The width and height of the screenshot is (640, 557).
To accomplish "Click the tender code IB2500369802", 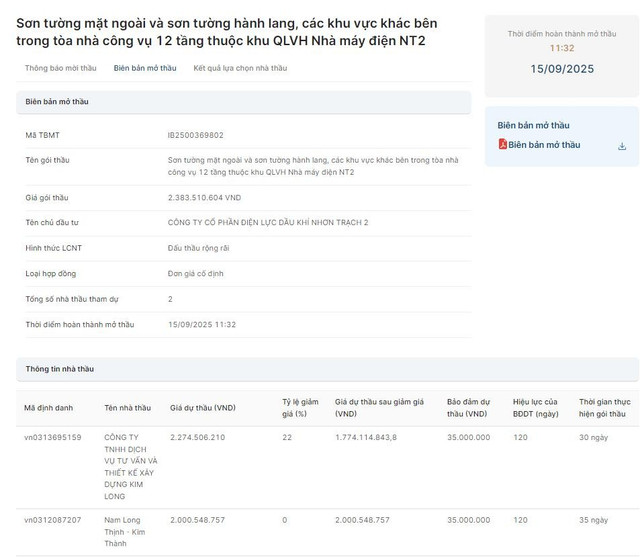I will pos(196,135).
